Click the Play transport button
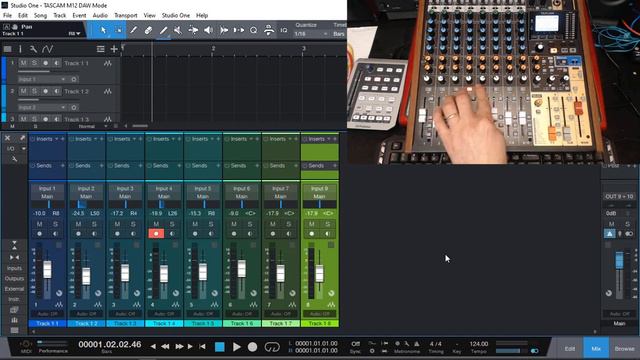 pyautogui.click(x=236, y=347)
